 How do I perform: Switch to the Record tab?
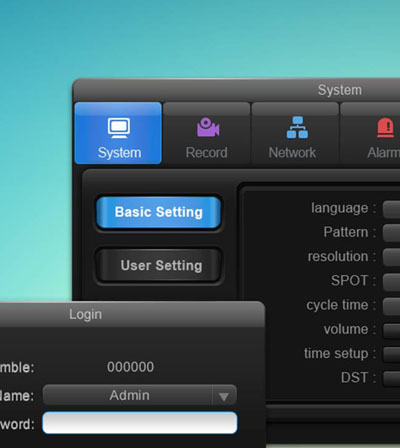(207, 133)
